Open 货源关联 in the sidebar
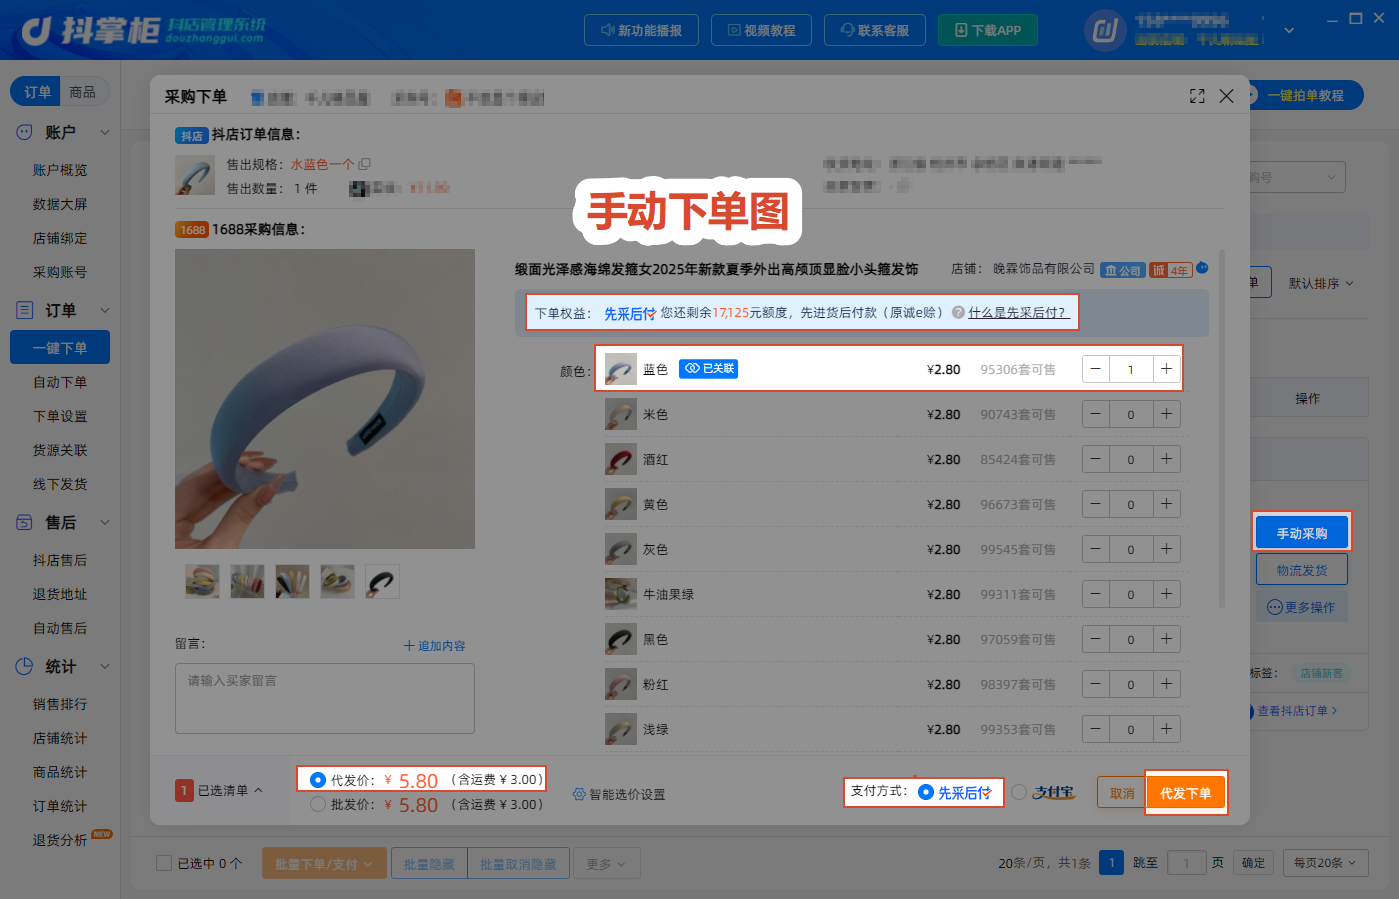The image size is (1399, 899). coord(60,450)
